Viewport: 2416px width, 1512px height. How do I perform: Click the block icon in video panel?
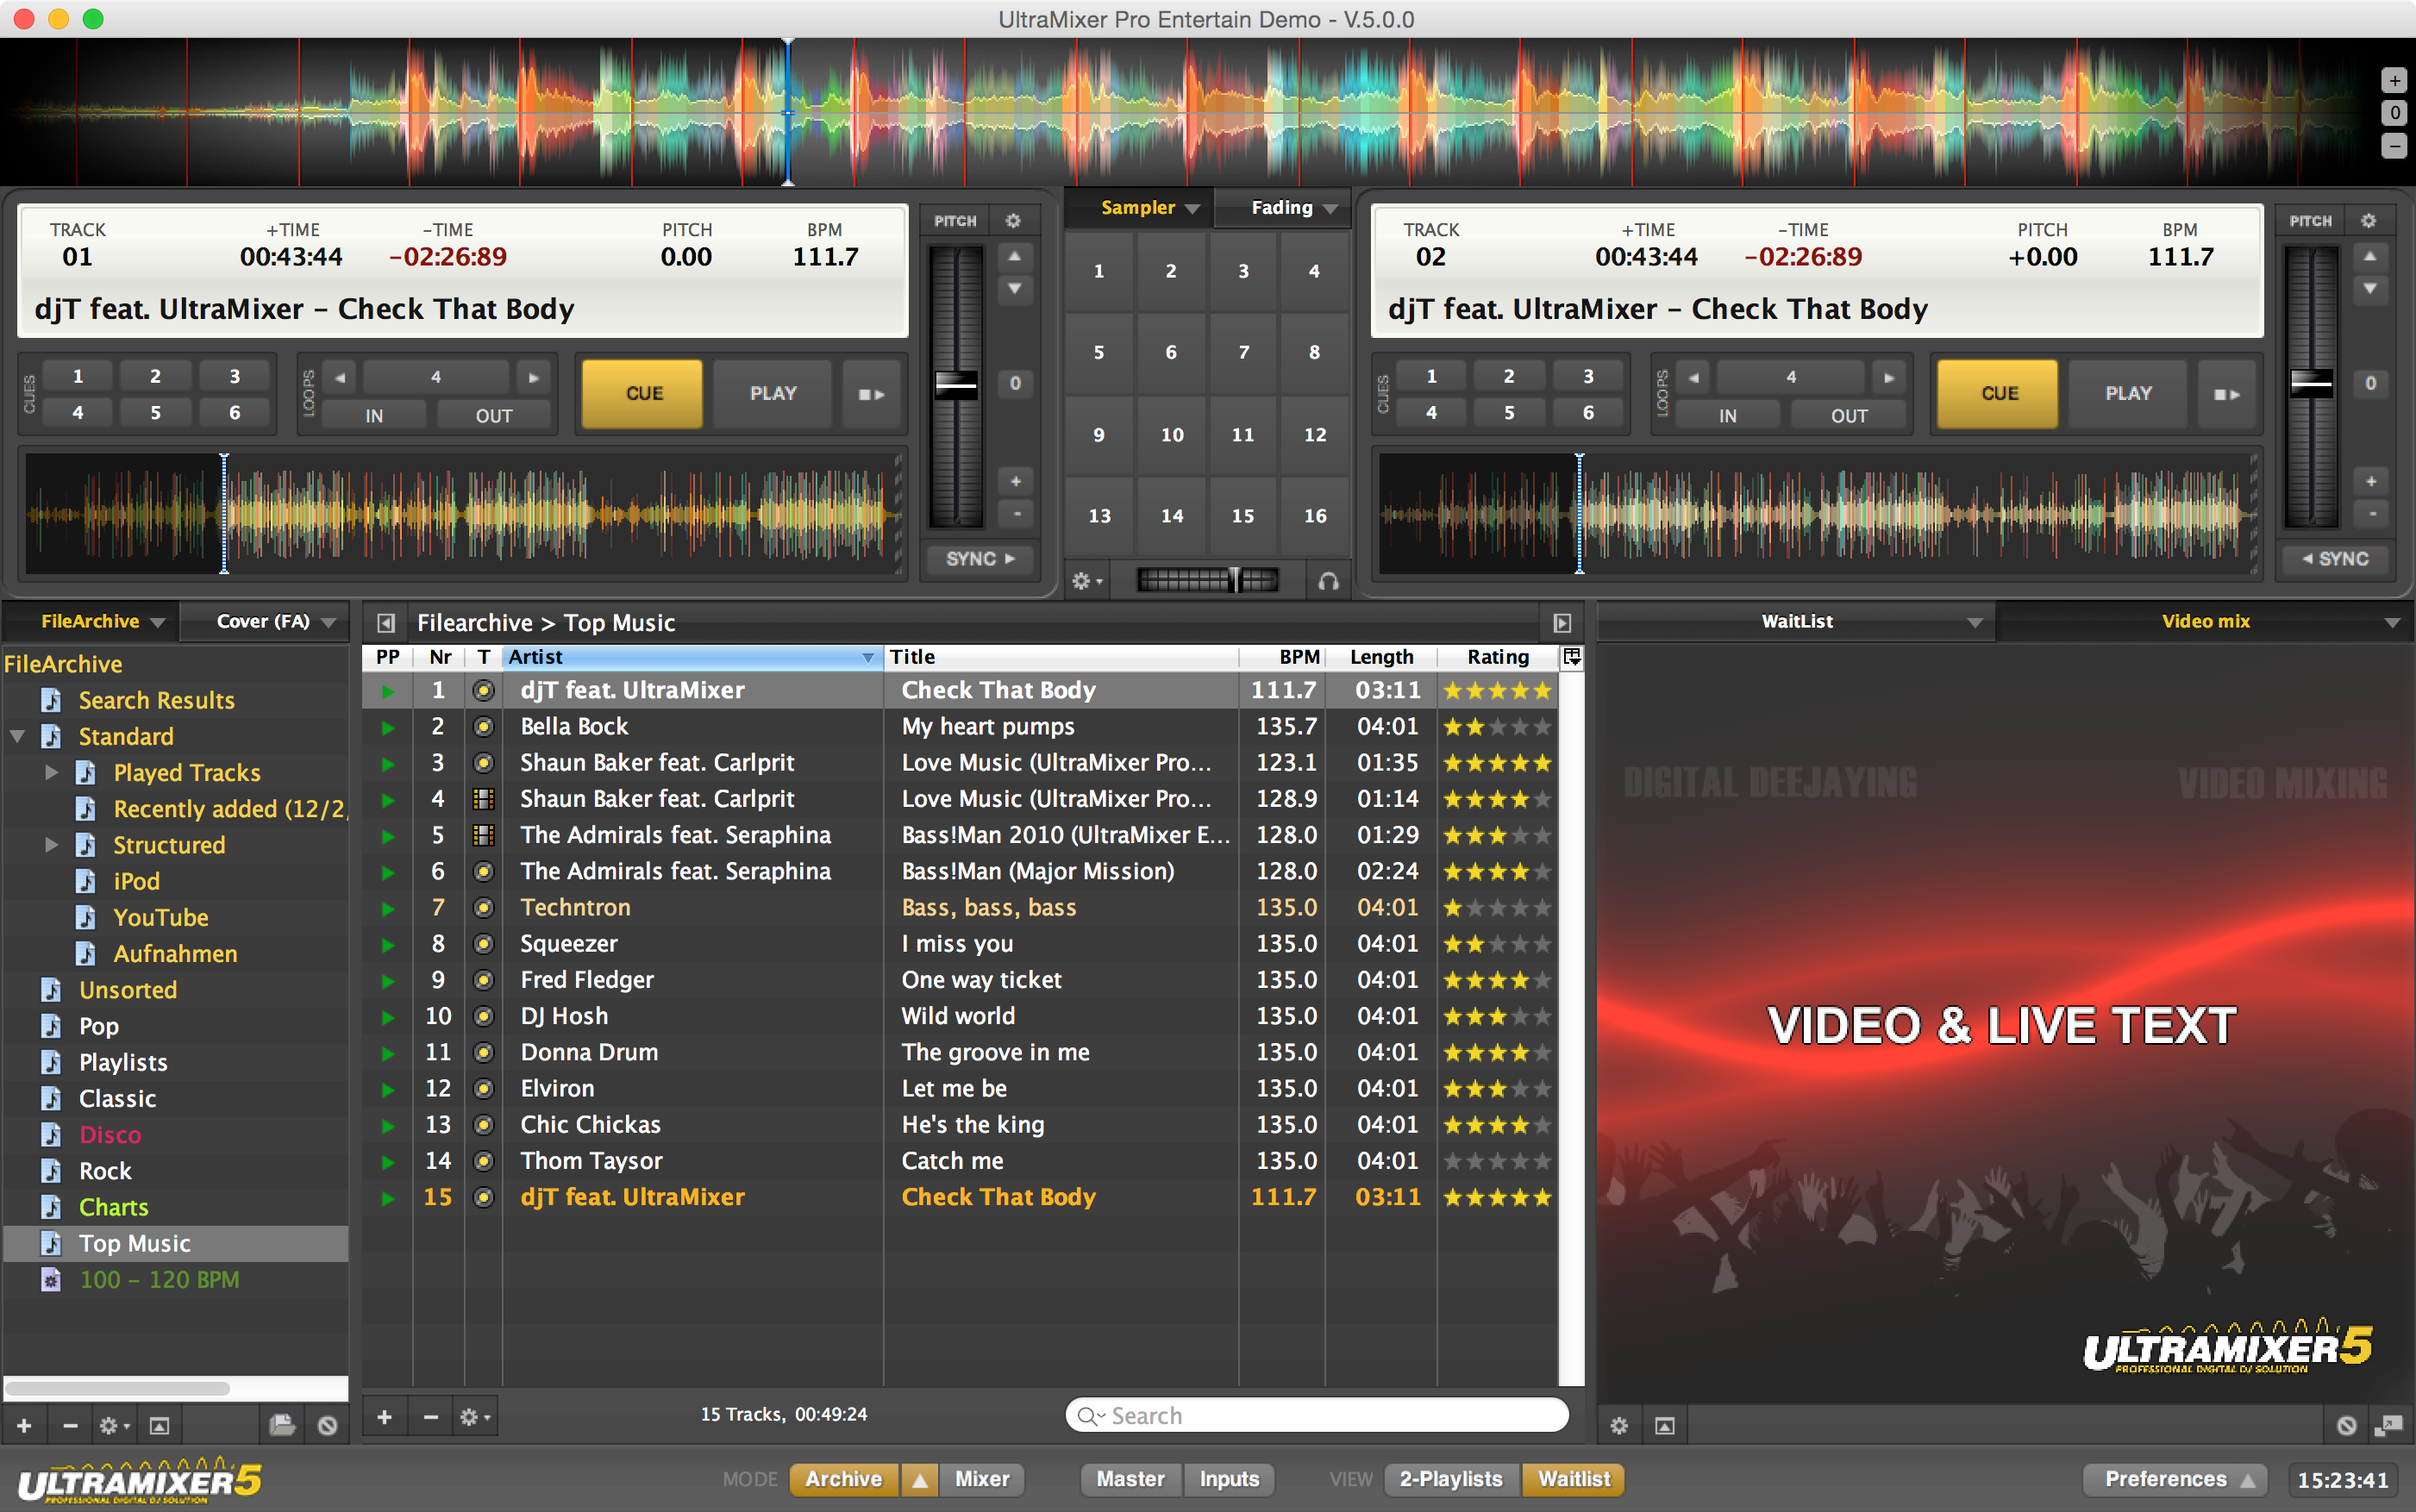pos(2346,1426)
